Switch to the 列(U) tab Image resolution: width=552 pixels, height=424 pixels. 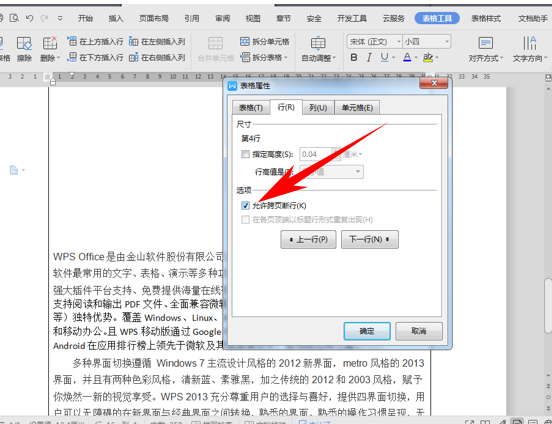318,108
